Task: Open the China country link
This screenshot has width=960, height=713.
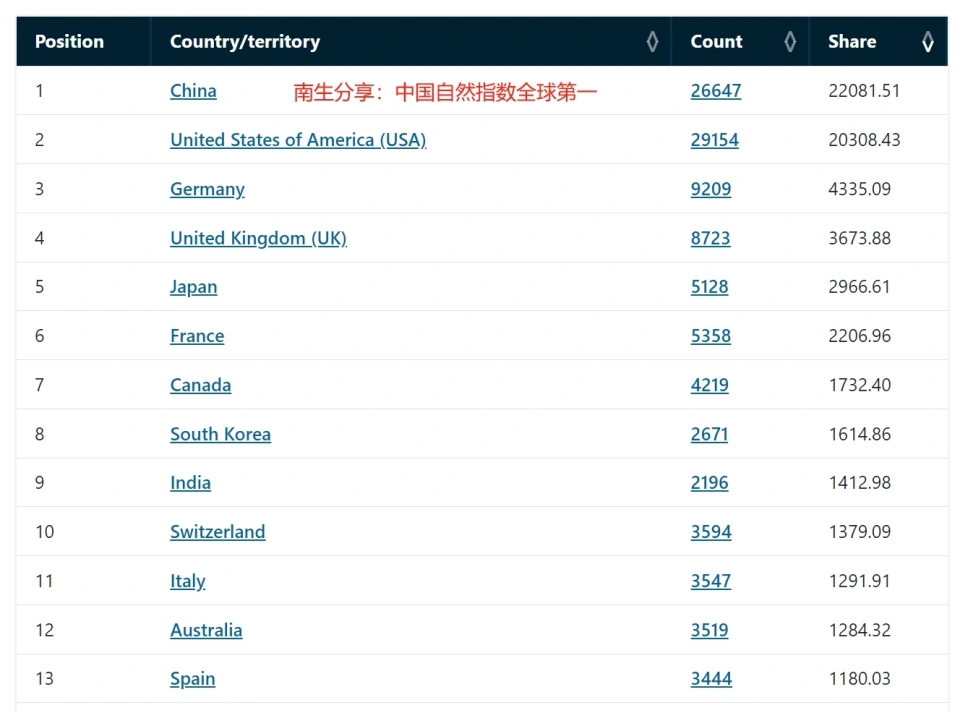Action: click(x=193, y=91)
